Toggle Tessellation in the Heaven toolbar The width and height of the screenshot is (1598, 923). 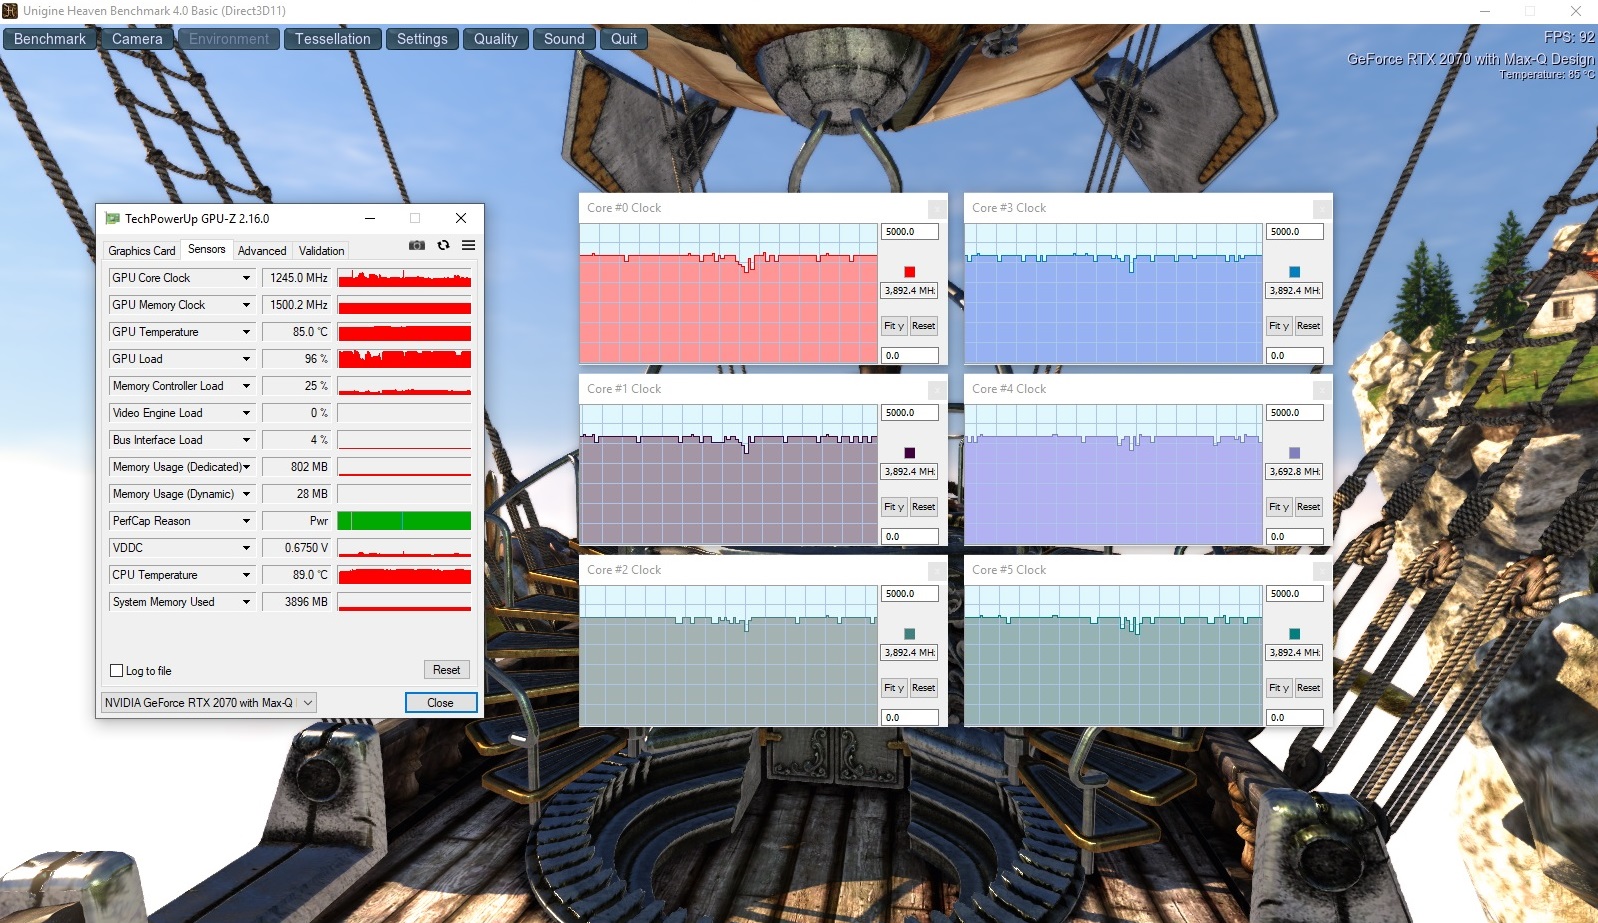point(332,39)
